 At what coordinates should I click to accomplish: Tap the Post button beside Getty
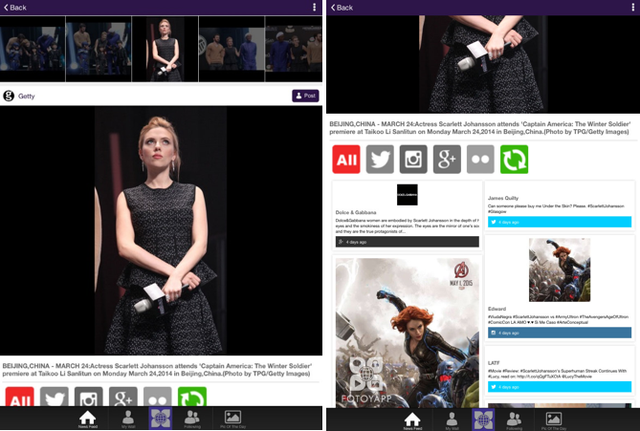point(305,96)
